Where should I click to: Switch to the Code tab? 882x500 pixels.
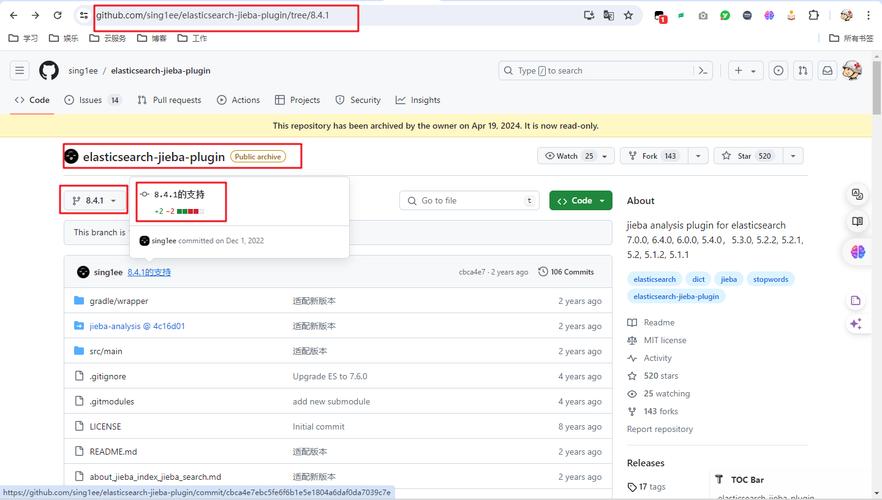[x=32, y=100]
